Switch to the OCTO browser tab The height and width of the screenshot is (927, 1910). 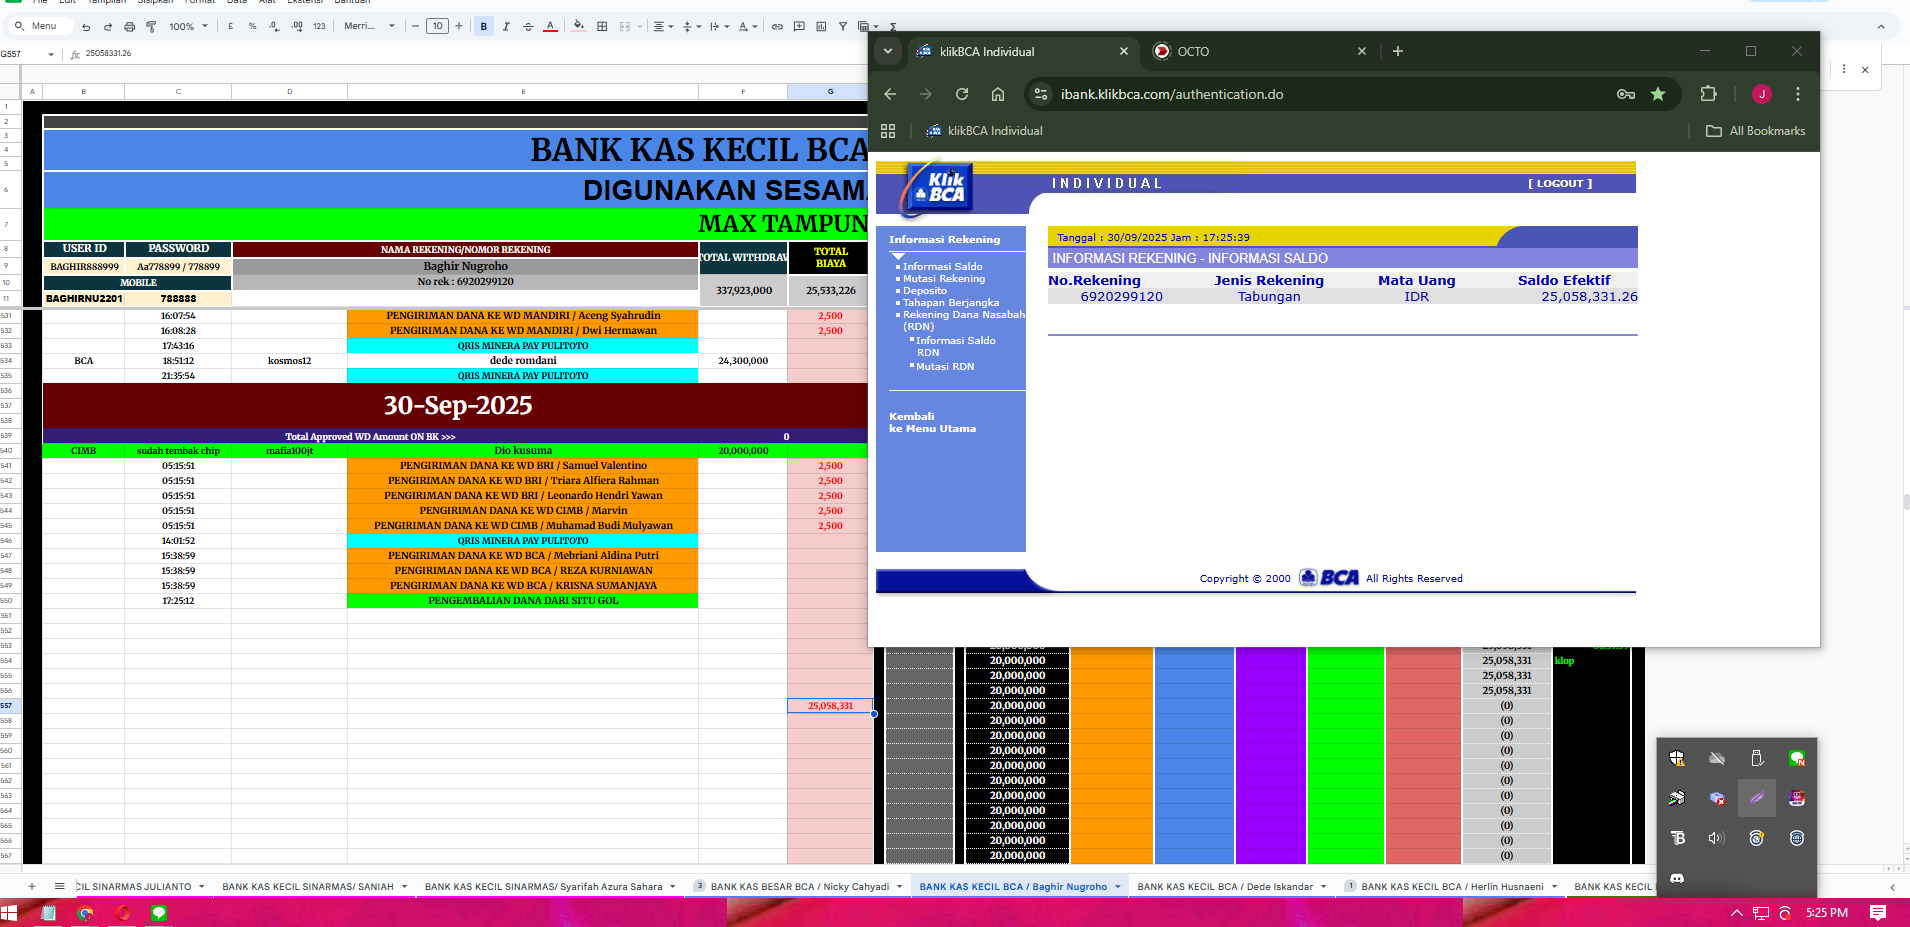(x=1259, y=51)
